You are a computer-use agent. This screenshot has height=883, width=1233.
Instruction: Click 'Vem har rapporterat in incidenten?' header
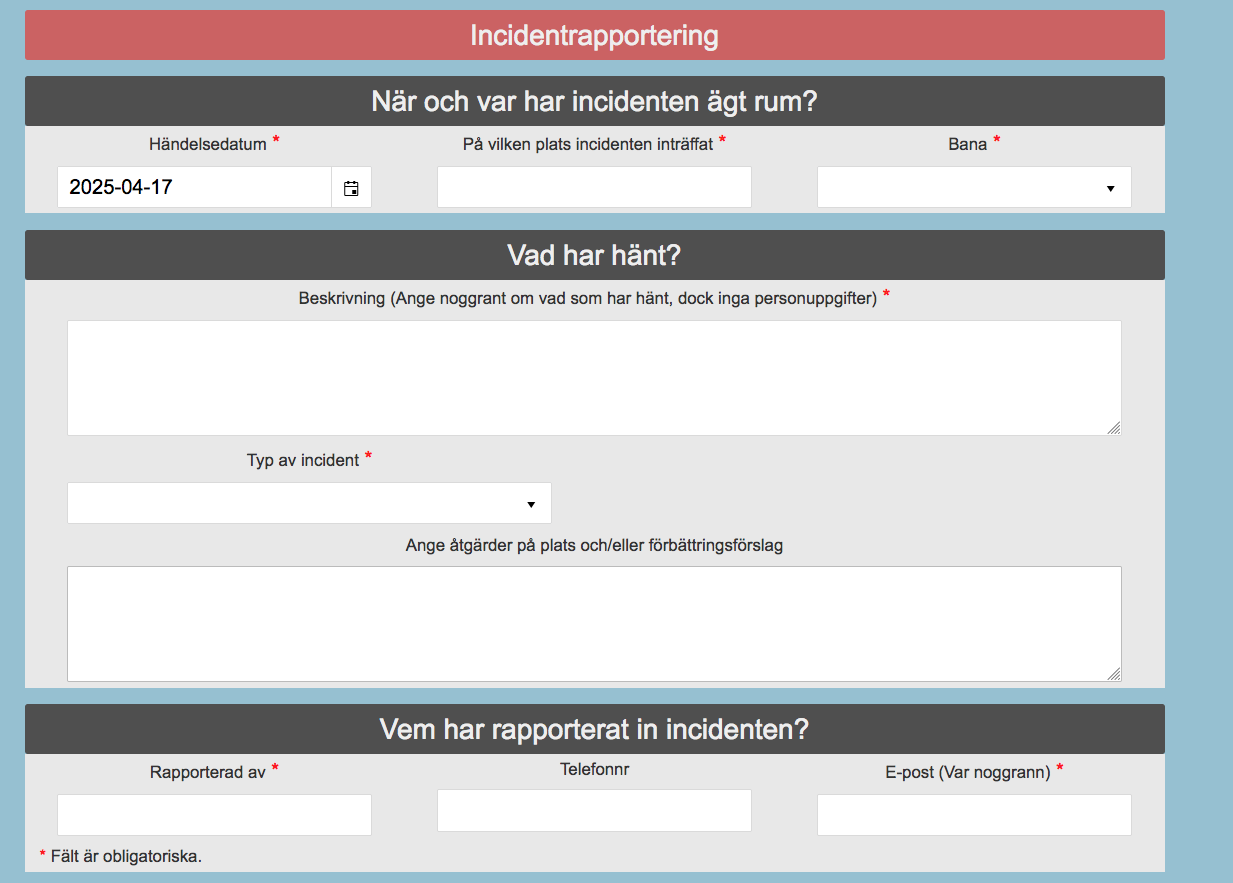[594, 729]
